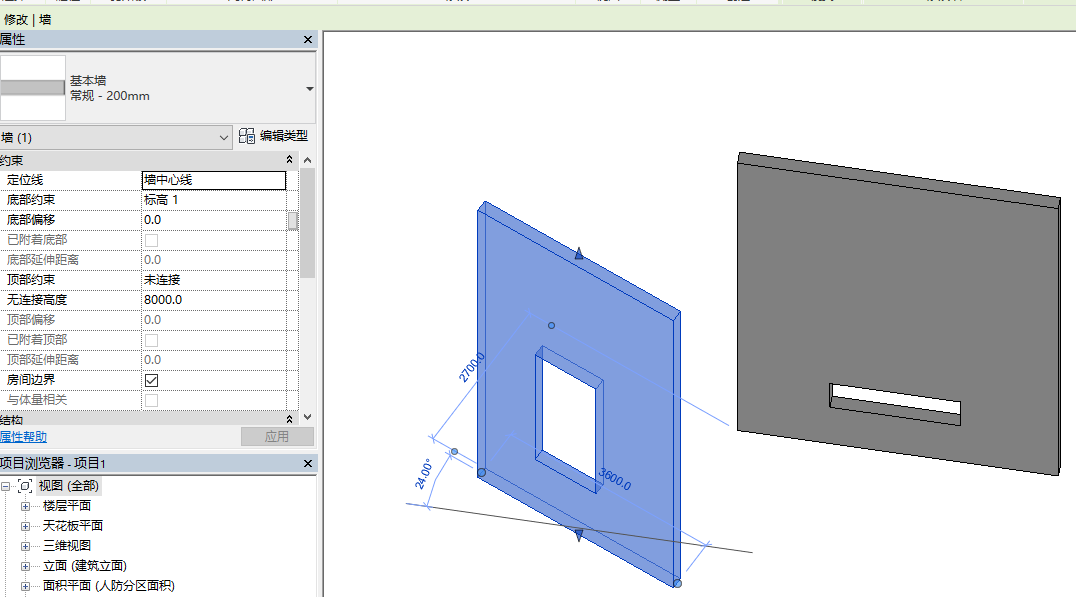Viewport: 1076px width, 597px height.
Task: Expand the 立面 (建筑立面) tree node
Action: tap(25, 566)
